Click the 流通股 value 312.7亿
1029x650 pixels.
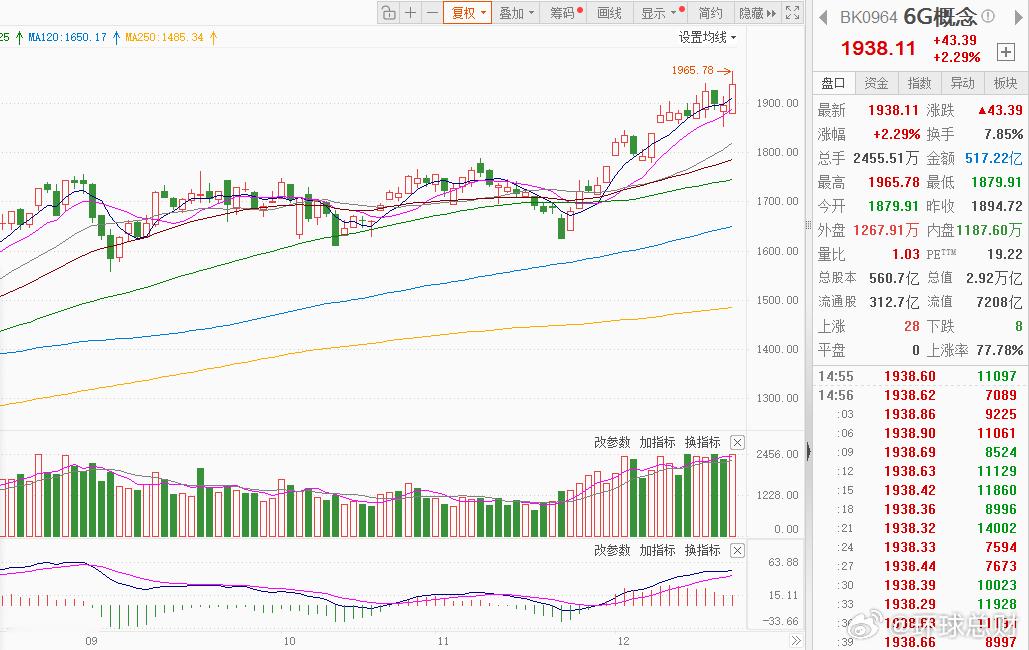(894, 302)
